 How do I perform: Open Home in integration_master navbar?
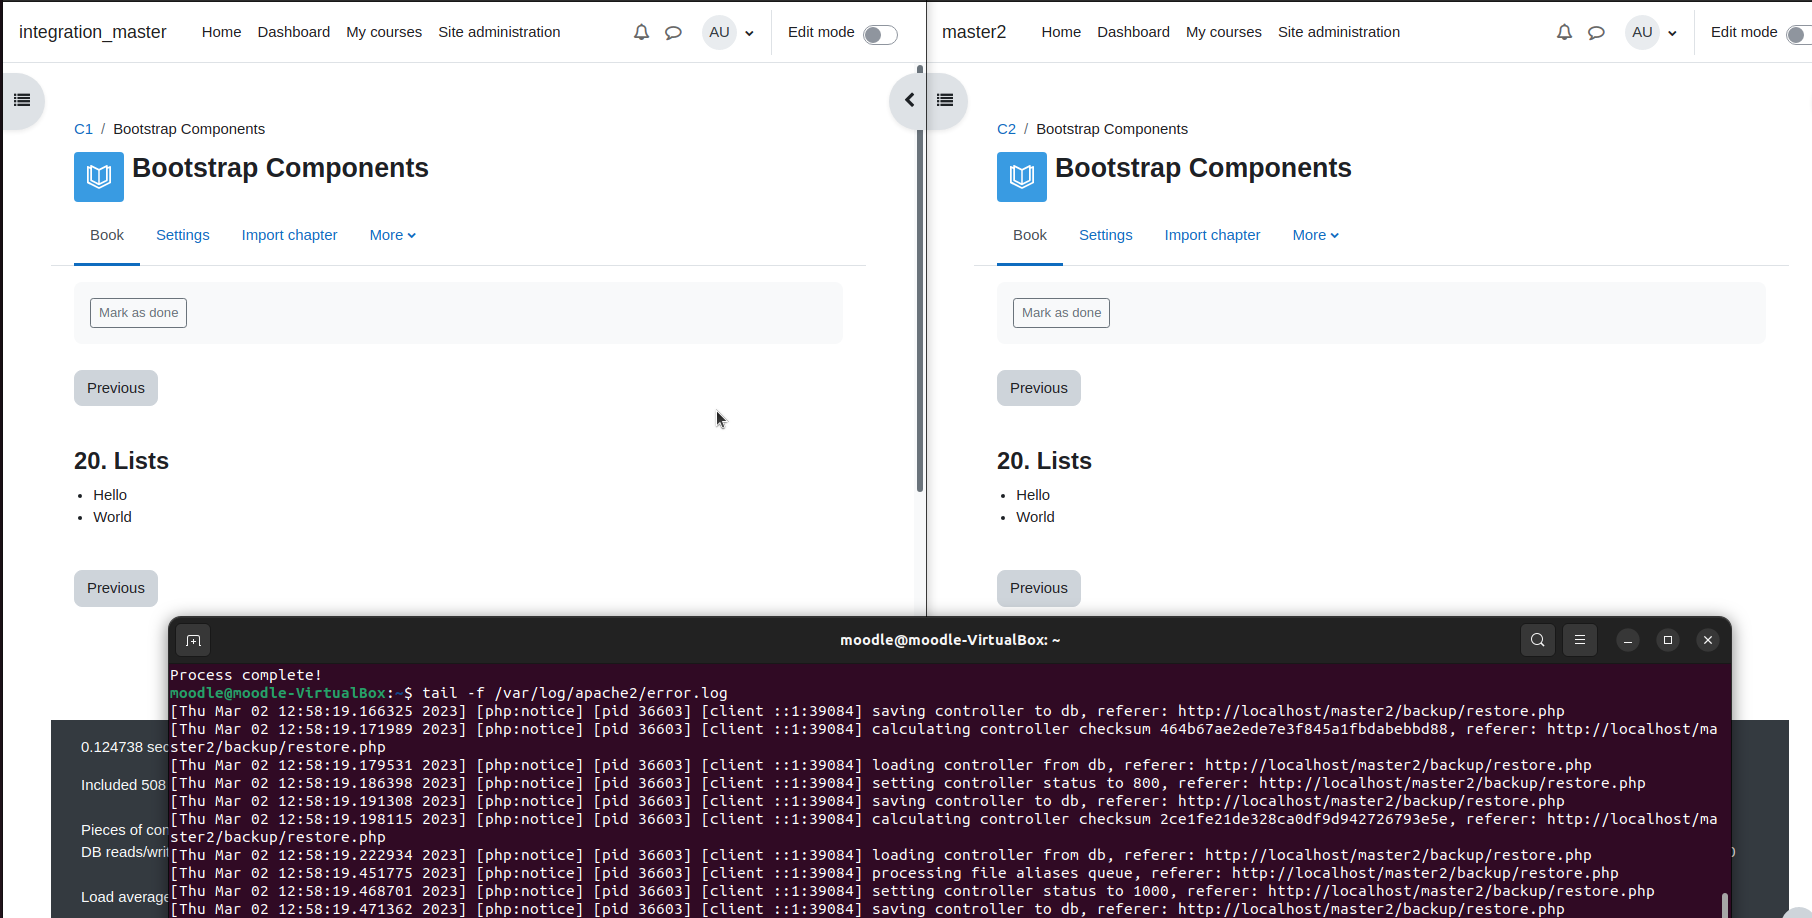(x=221, y=32)
